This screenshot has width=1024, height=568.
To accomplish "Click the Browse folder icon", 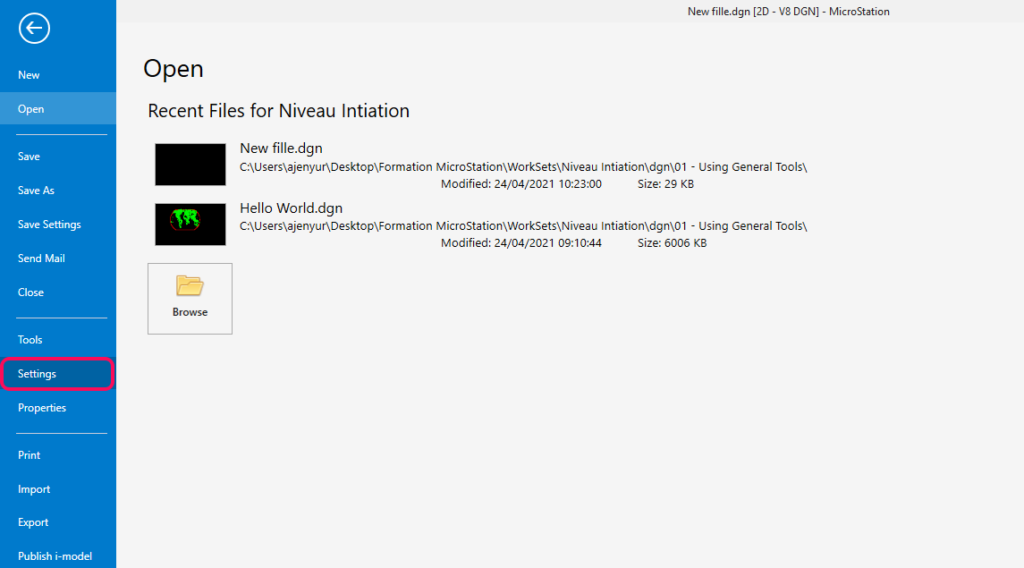I will point(189,286).
